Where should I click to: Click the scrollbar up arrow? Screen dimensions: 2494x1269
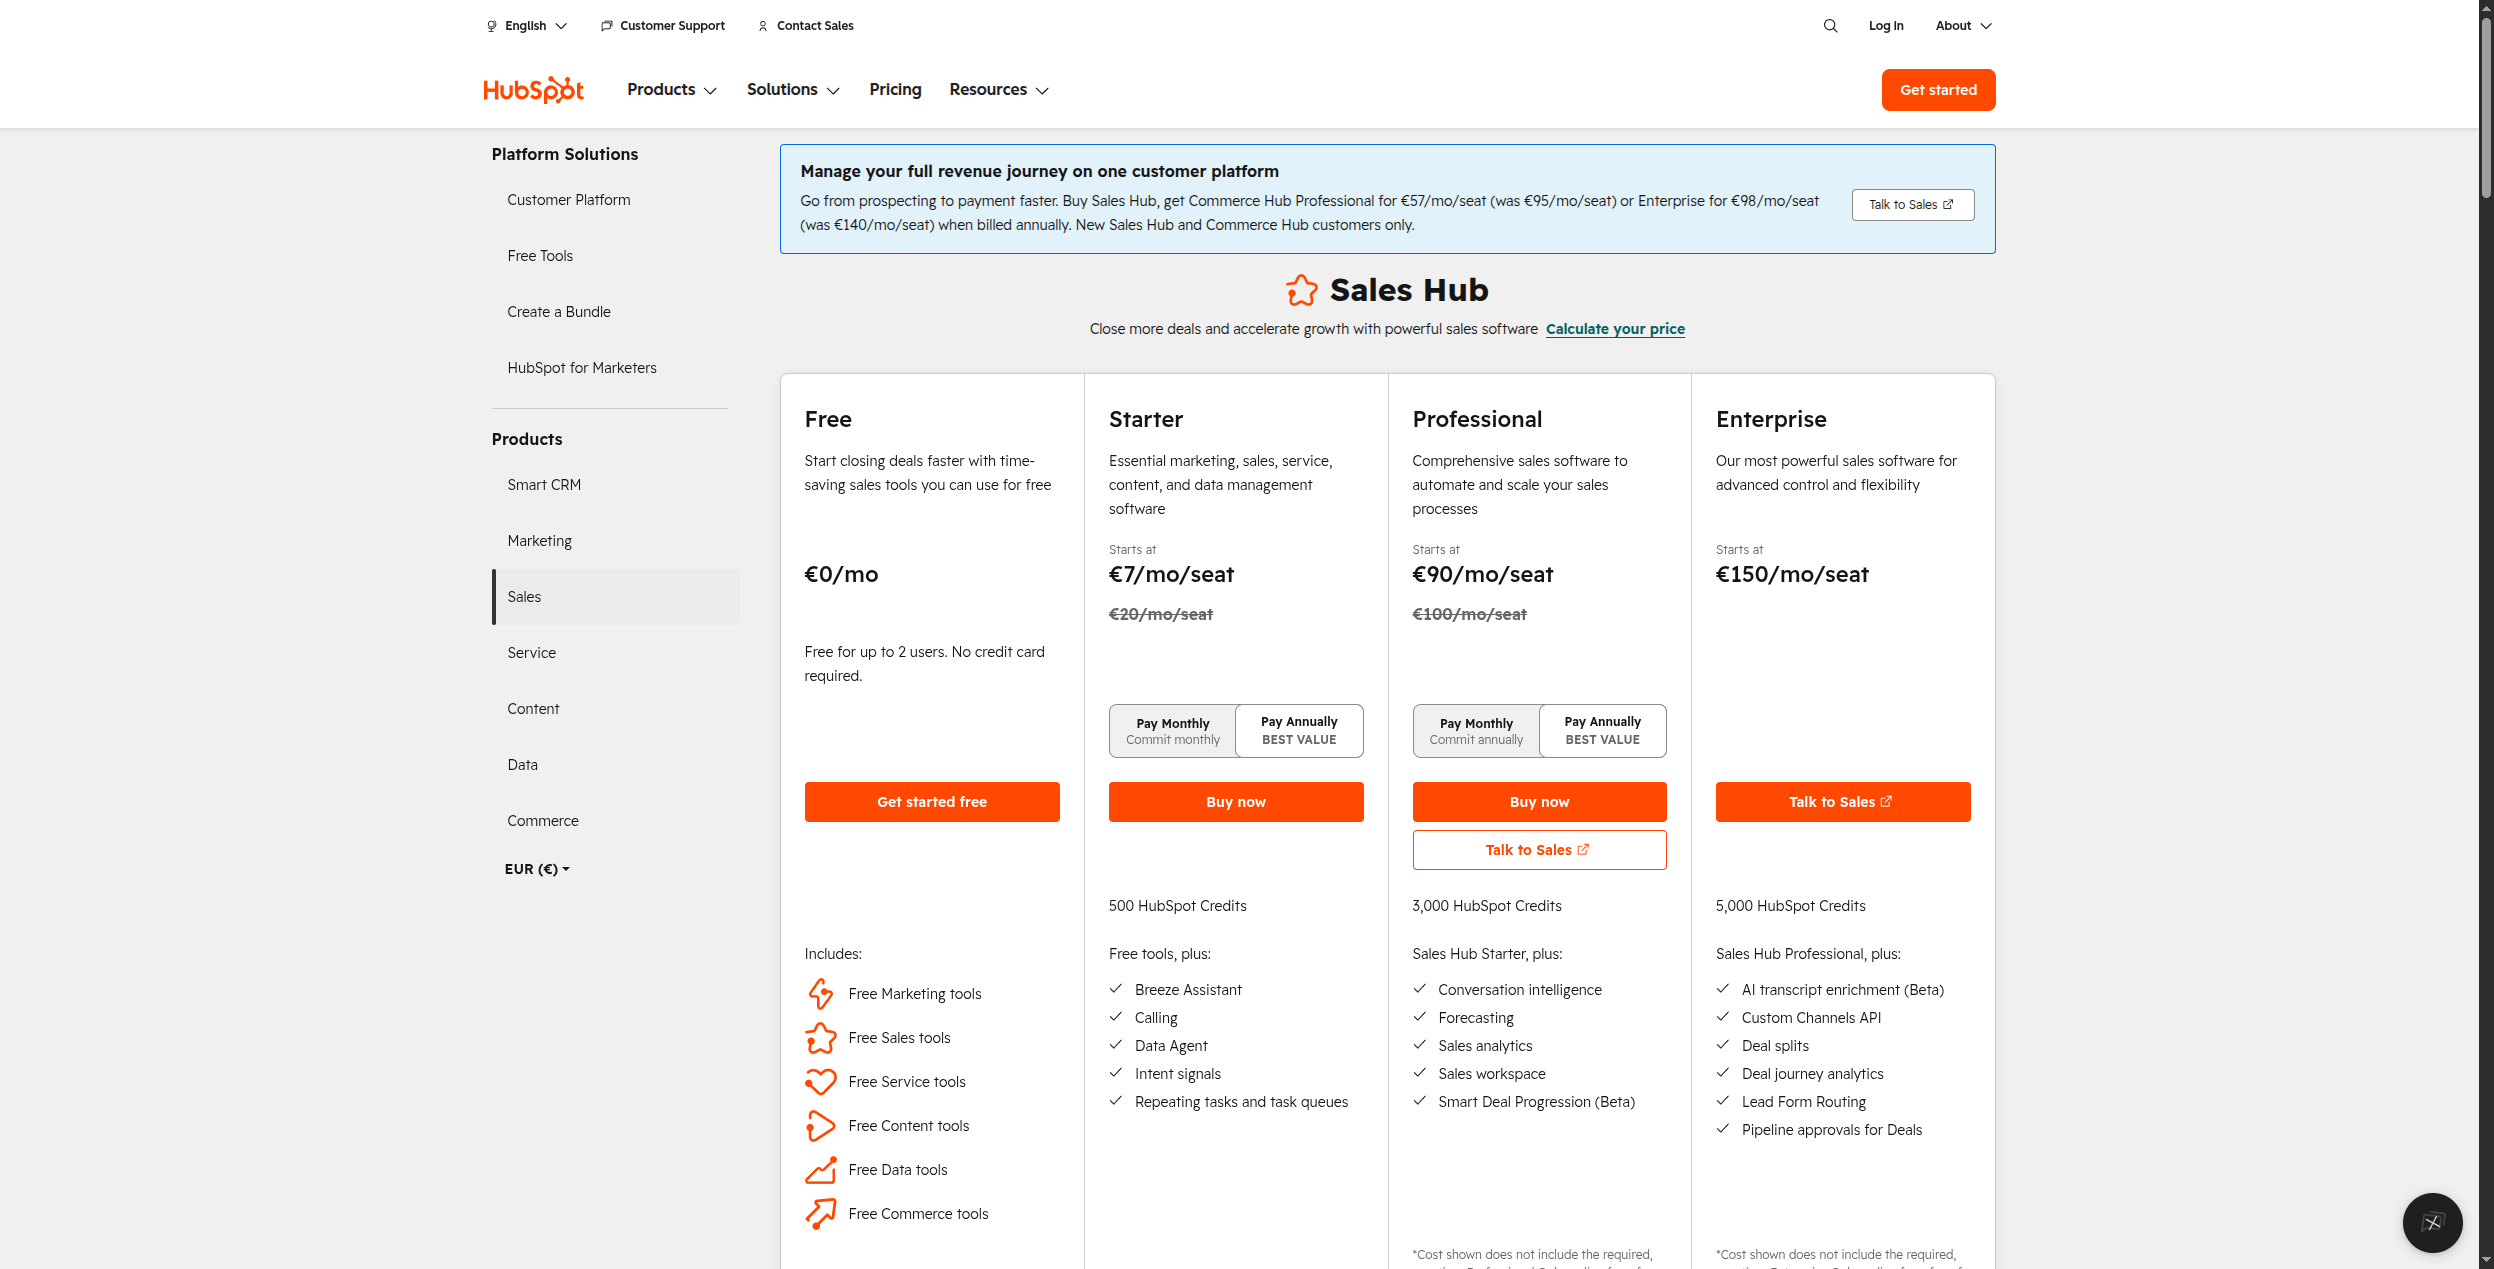pos(2486,7)
